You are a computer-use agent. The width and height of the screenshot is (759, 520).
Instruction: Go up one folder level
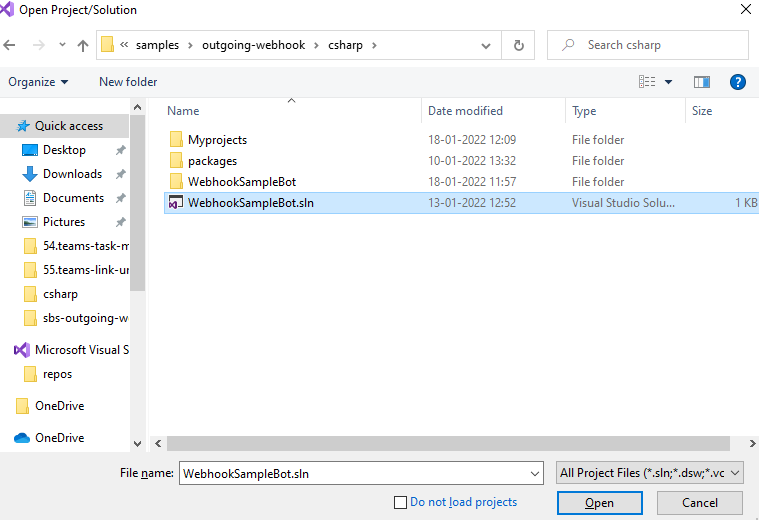pyautogui.click(x=83, y=46)
